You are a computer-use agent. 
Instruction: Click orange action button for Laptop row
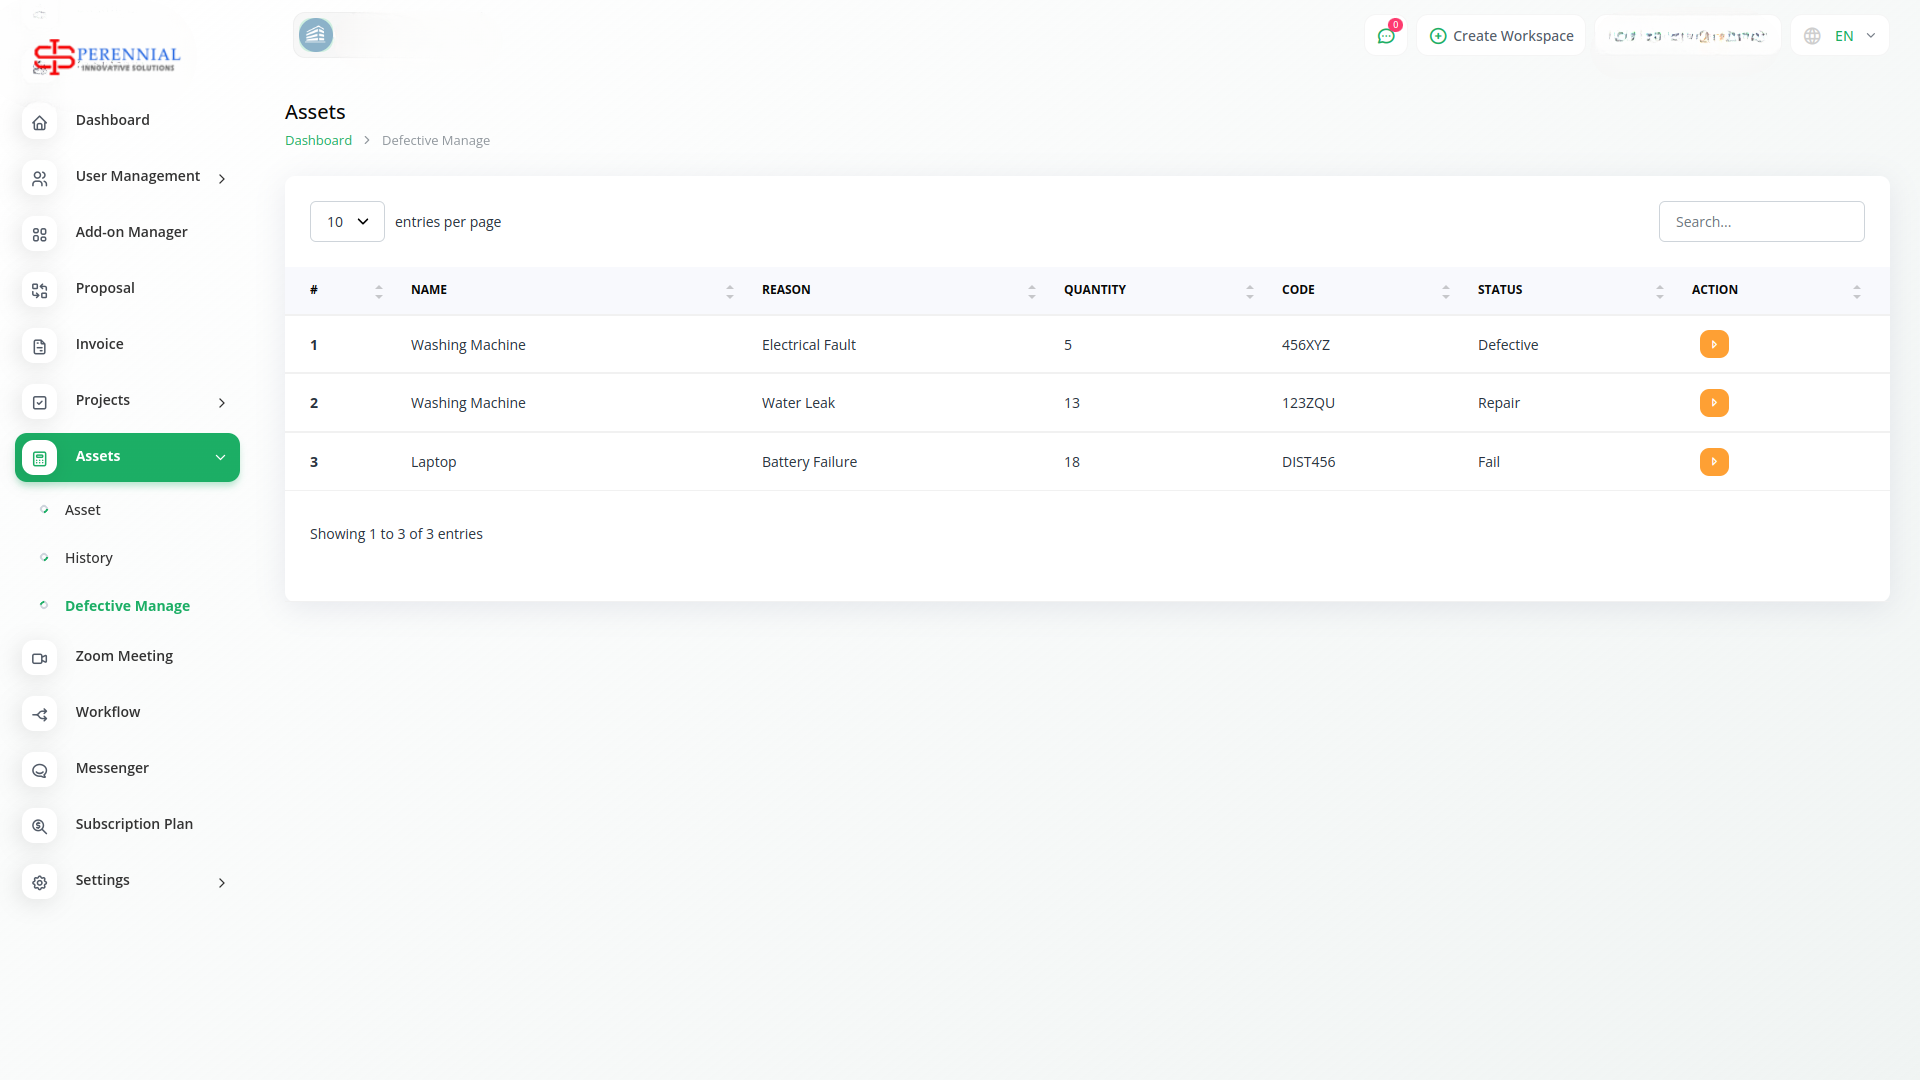1714,462
